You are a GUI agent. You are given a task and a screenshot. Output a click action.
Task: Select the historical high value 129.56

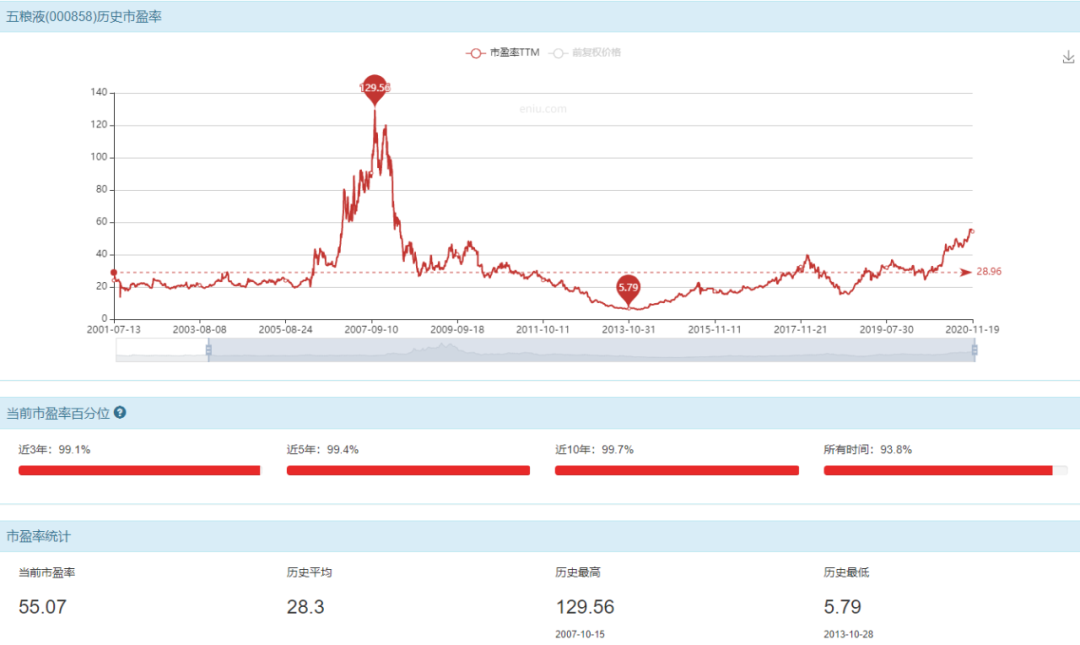(x=585, y=607)
